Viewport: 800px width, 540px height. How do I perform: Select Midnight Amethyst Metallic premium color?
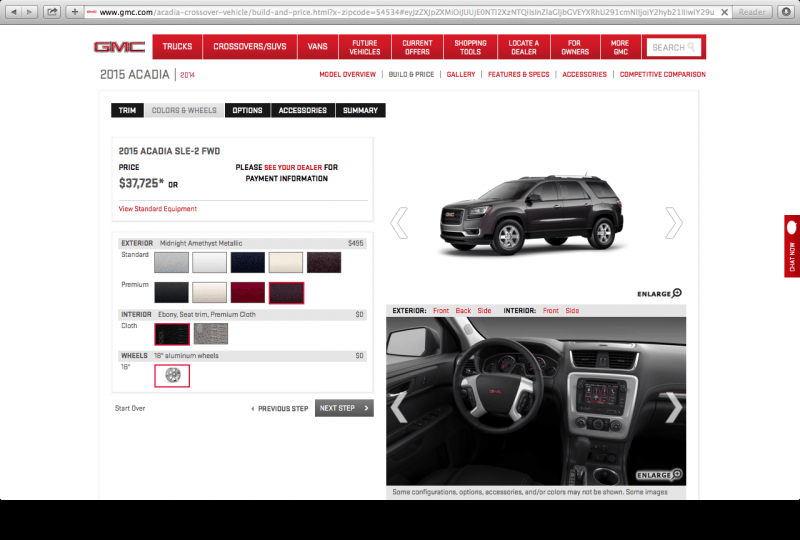[x=286, y=293]
